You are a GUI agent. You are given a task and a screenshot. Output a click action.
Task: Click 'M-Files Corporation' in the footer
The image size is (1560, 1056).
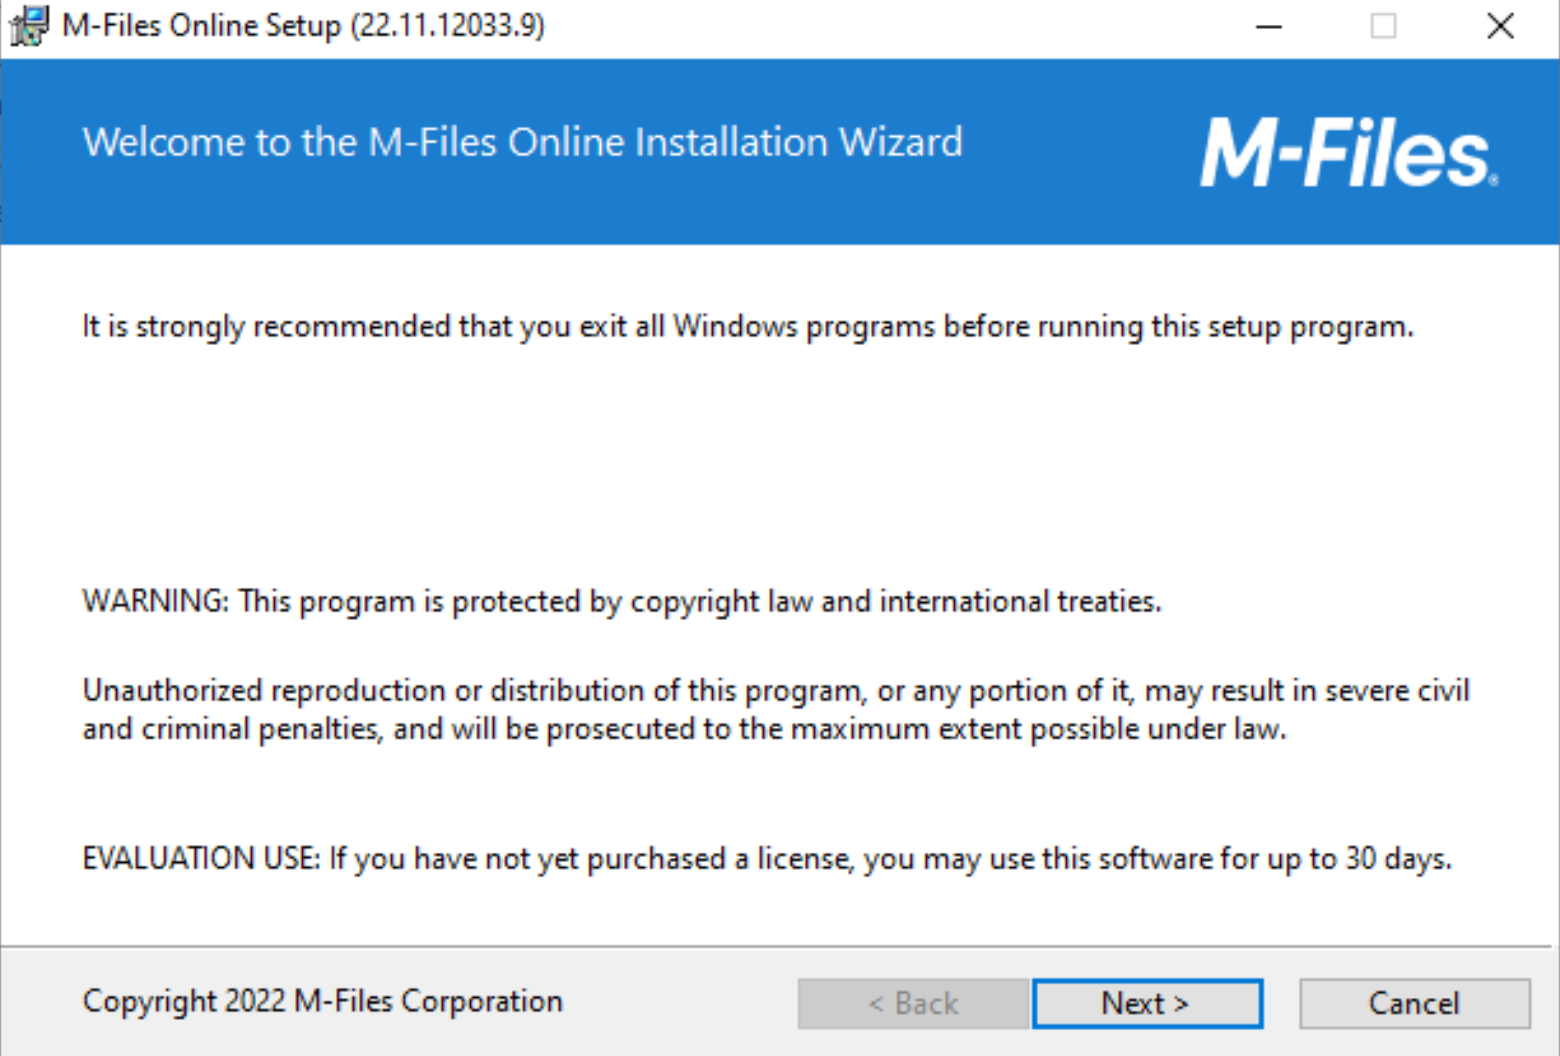coord(429,1001)
